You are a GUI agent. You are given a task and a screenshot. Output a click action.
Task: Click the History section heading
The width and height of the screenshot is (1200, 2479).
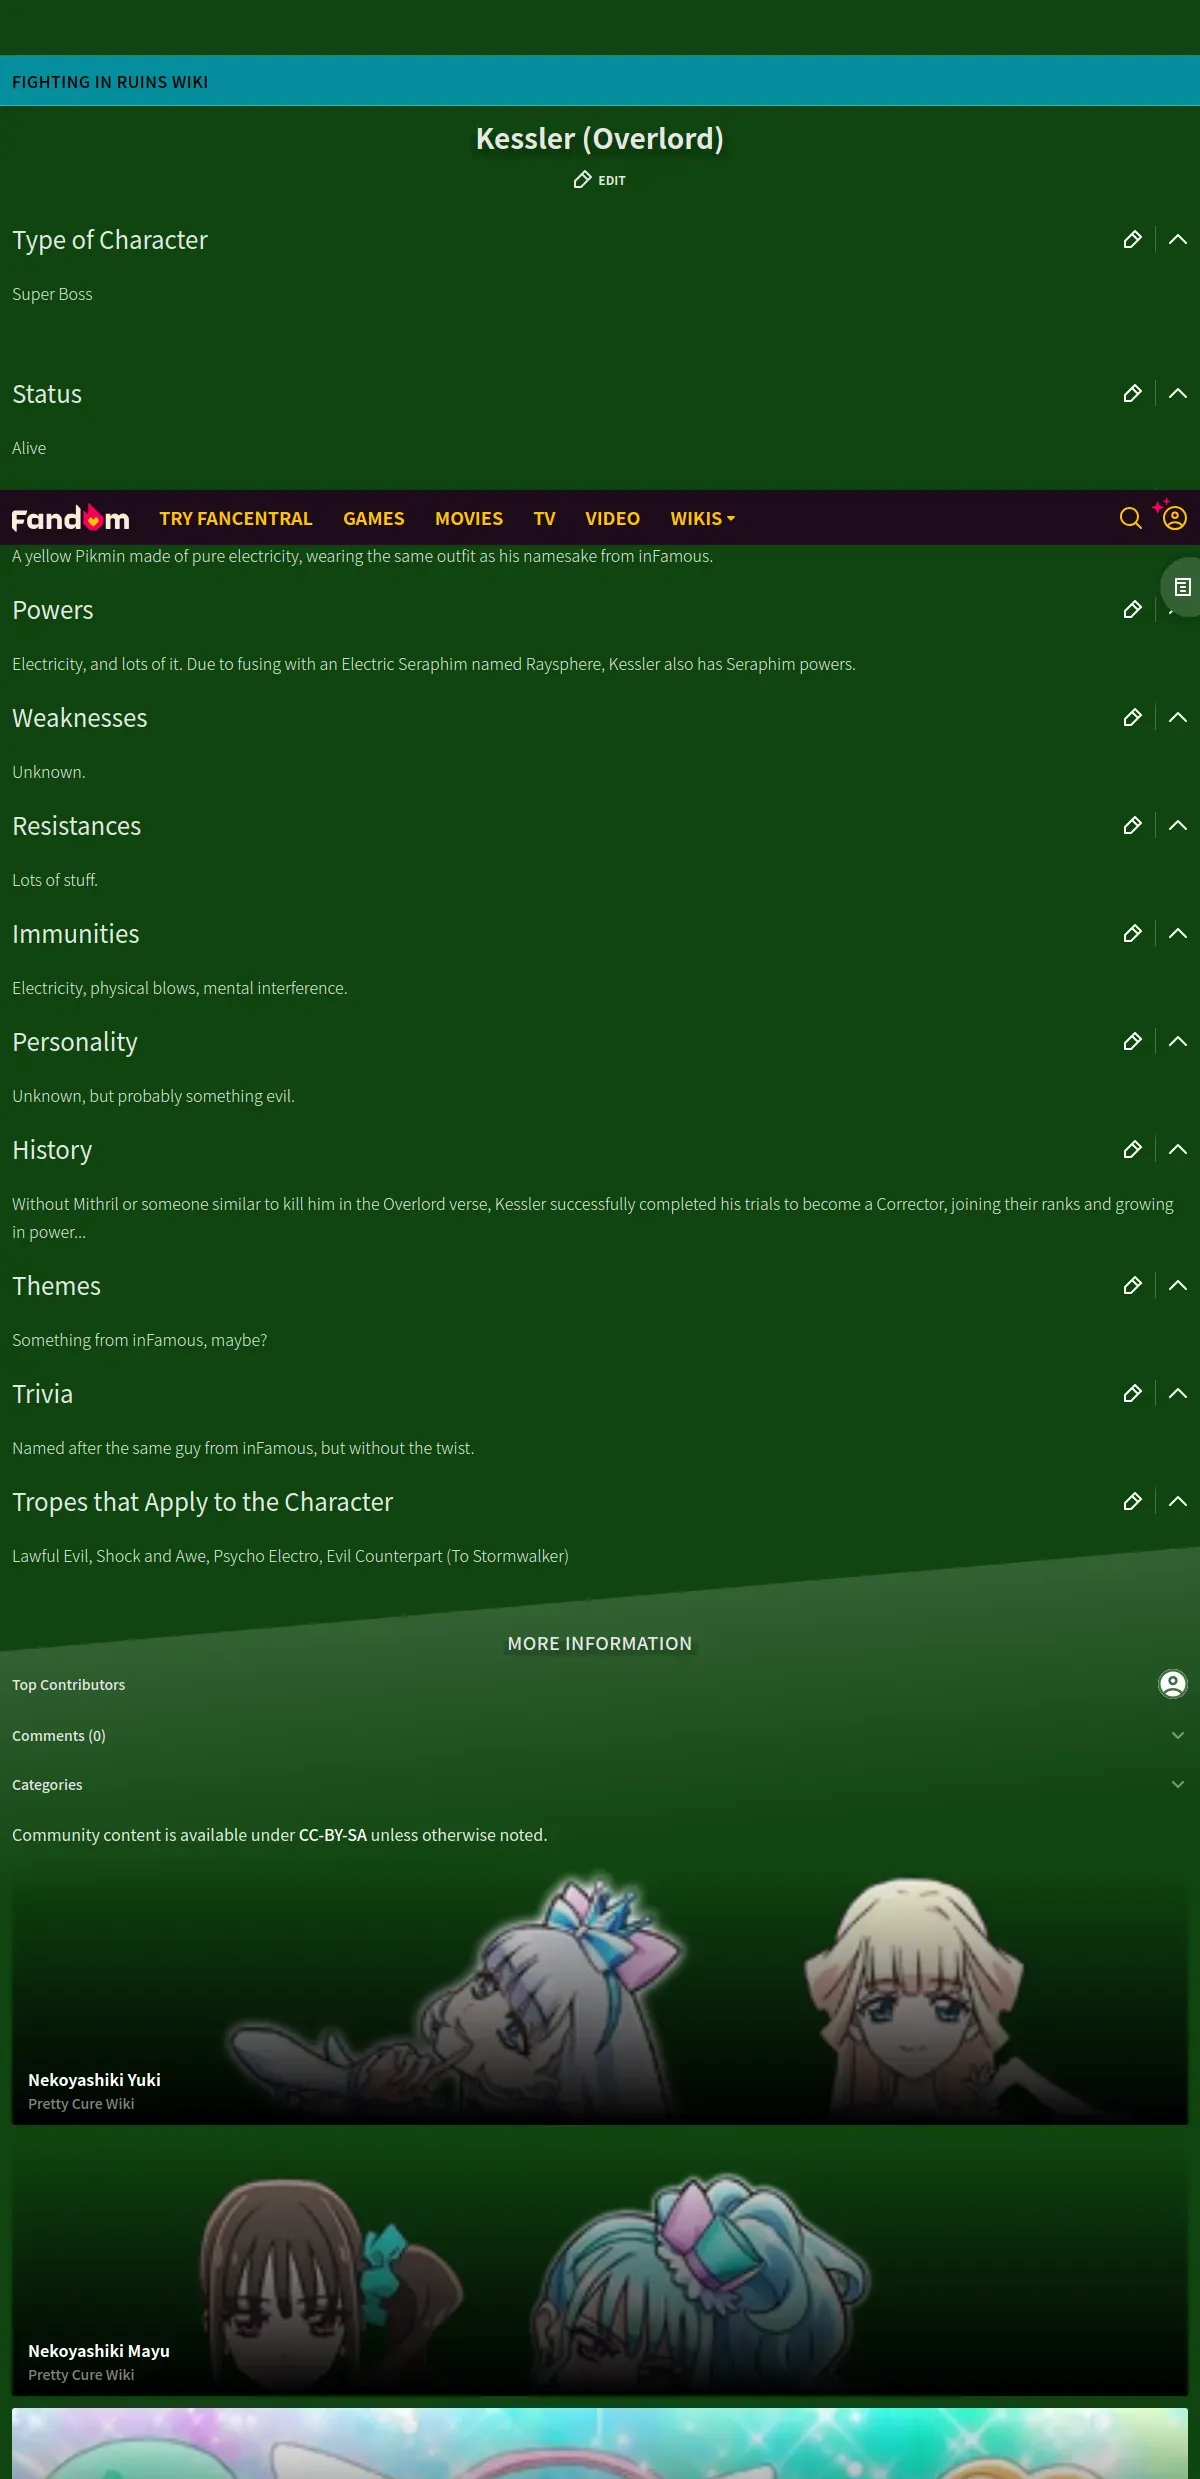click(x=52, y=1150)
